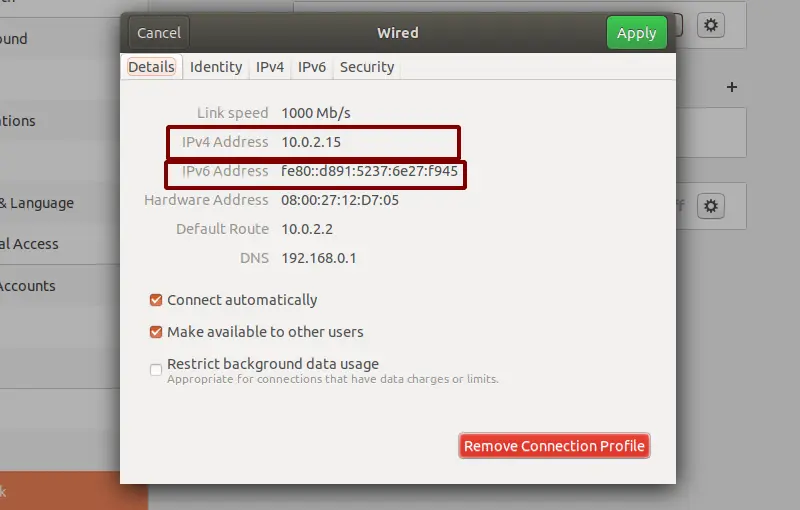Switch to the IPv4 tab

pyautogui.click(x=270, y=67)
